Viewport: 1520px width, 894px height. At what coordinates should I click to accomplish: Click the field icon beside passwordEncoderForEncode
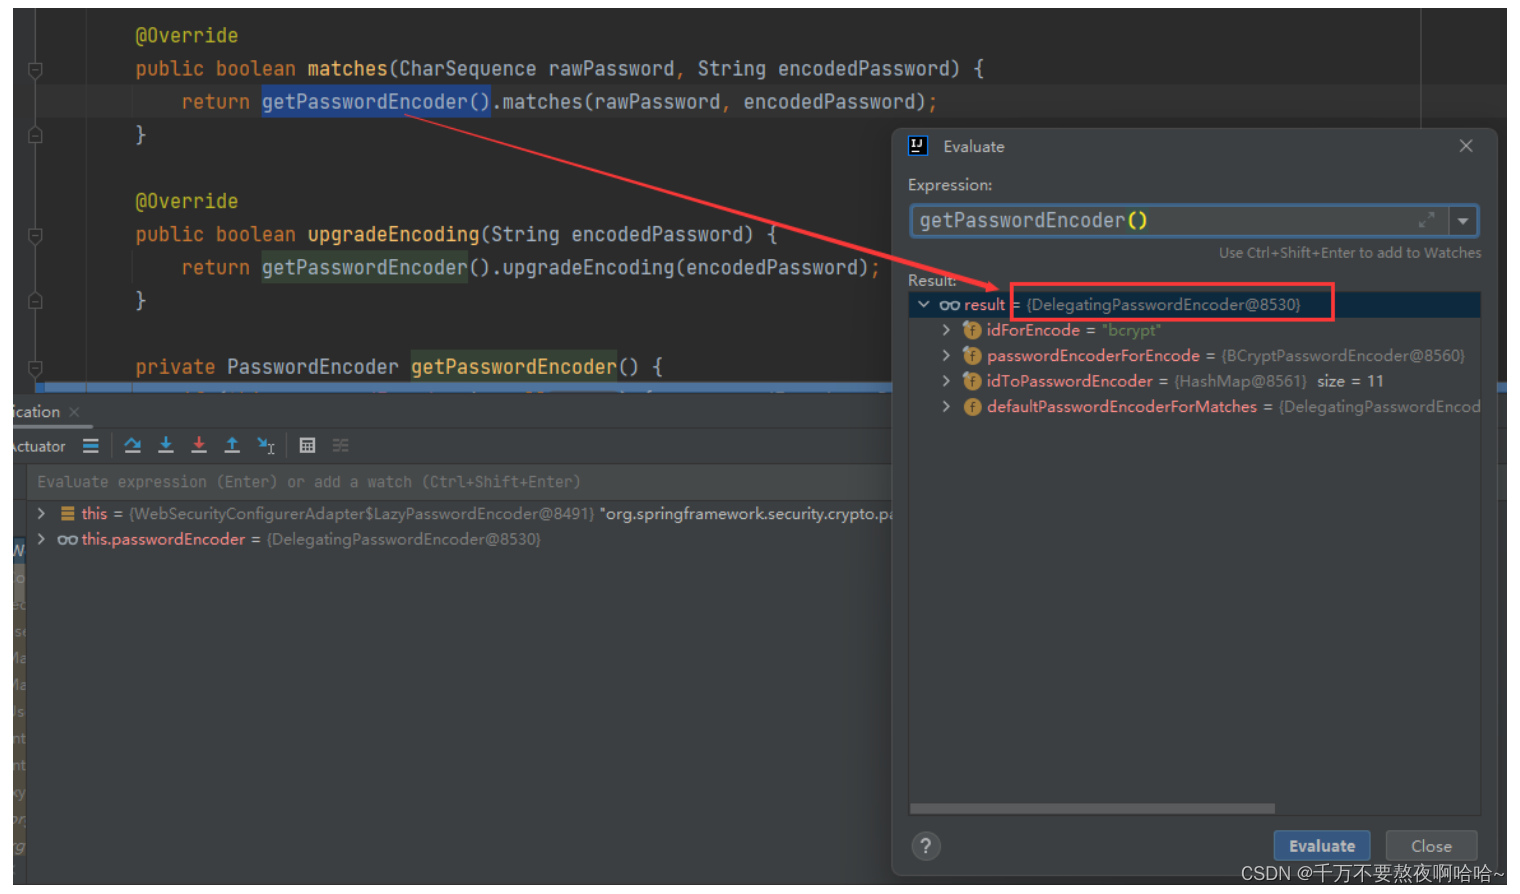tap(971, 356)
